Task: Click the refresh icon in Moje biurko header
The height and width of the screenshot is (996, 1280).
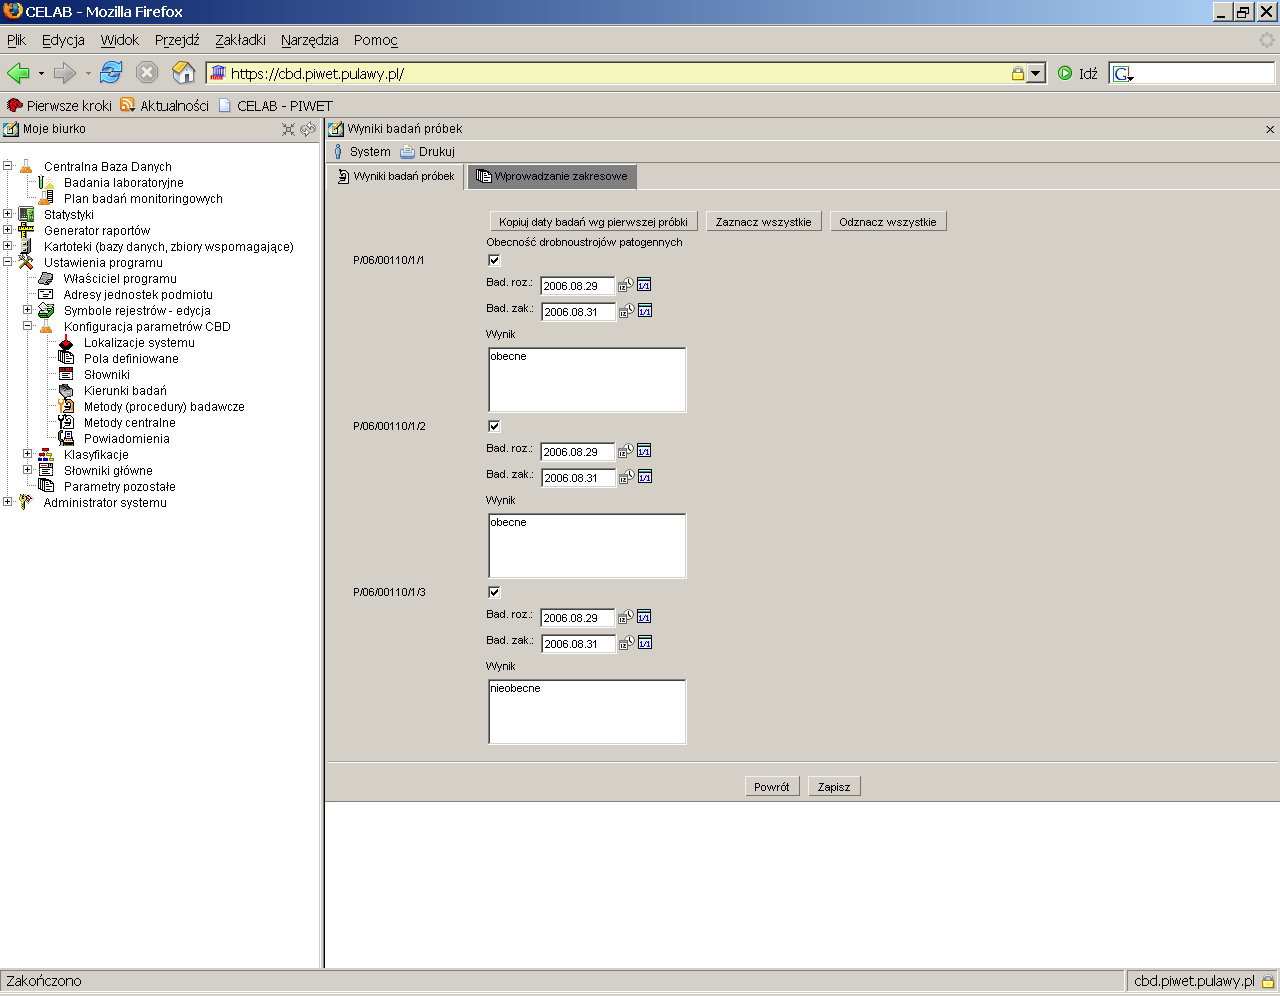Action: click(x=308, y=129)
